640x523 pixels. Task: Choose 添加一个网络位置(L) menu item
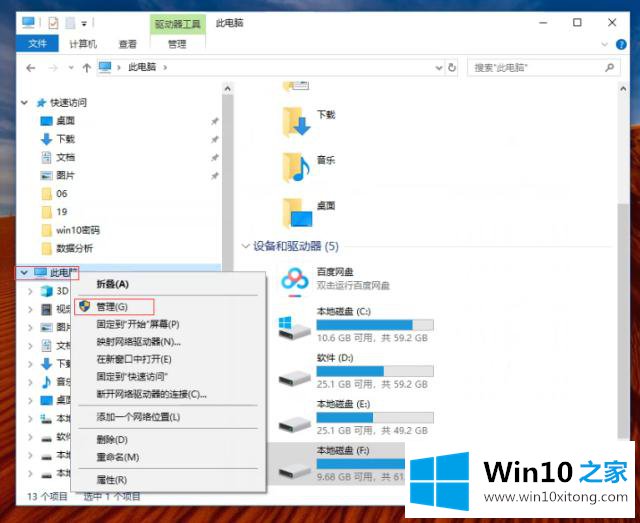tap(138, 417)
